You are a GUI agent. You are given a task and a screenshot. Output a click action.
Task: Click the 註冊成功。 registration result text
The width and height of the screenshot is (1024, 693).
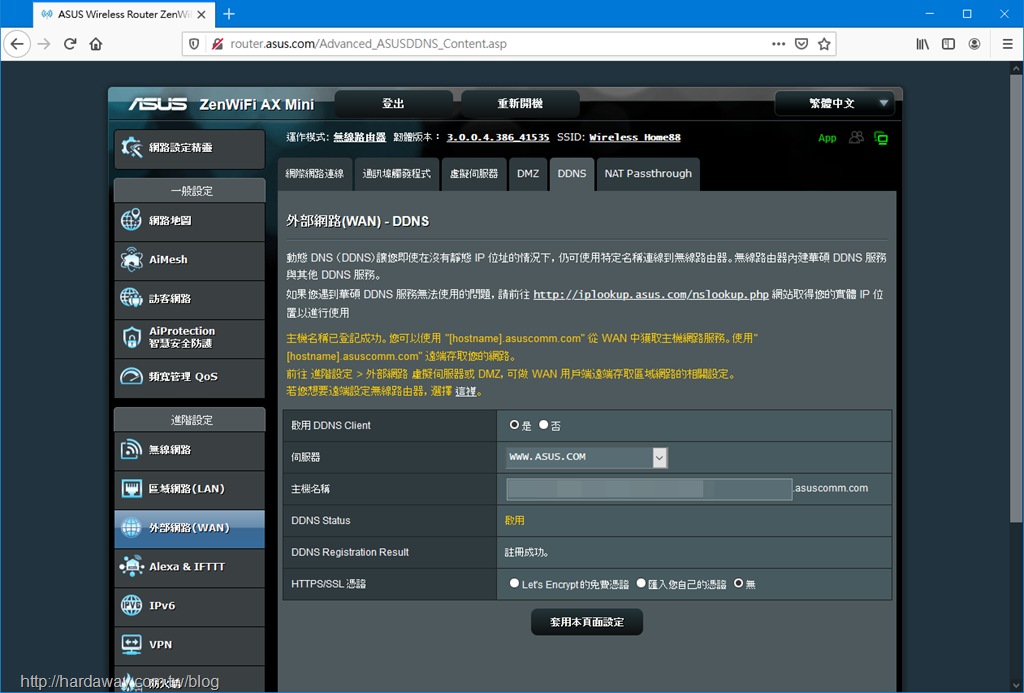tap(526, 553)
